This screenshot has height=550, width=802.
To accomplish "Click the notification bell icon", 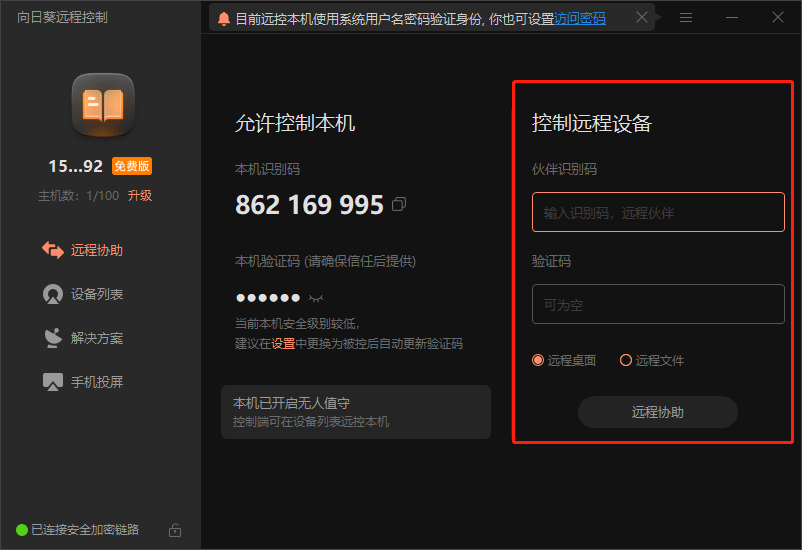I will click(224, 18).
